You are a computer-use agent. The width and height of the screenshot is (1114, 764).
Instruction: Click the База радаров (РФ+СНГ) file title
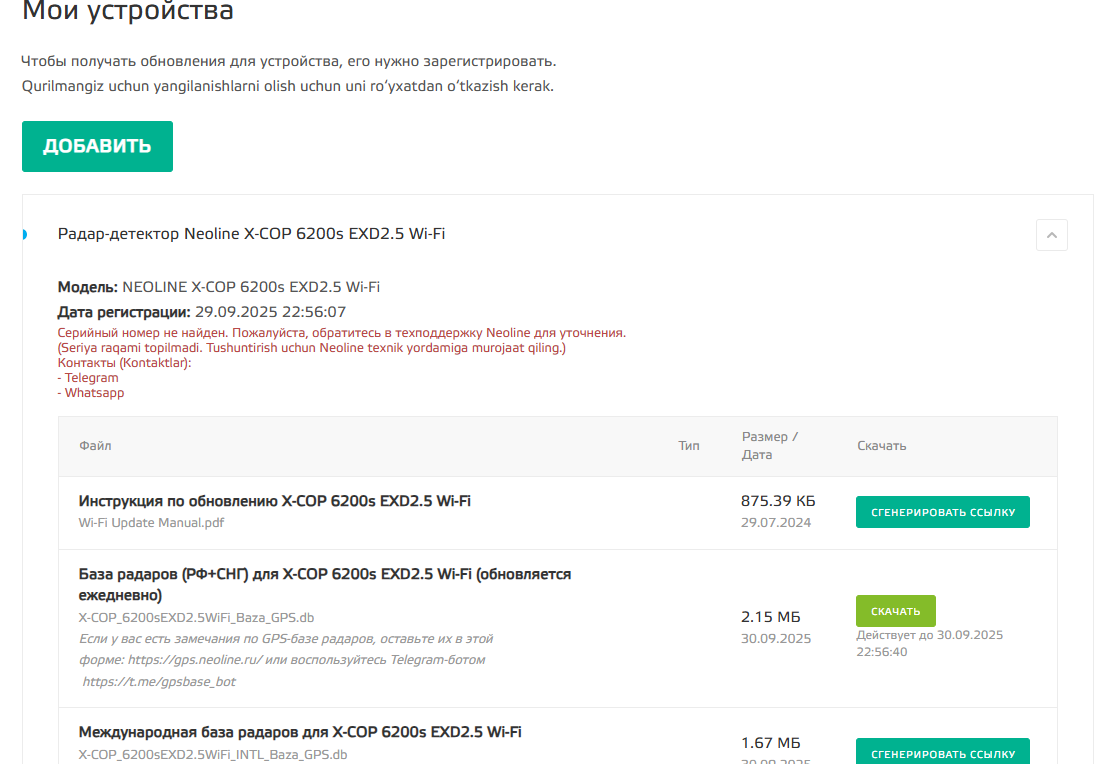[x=325, y=584]
